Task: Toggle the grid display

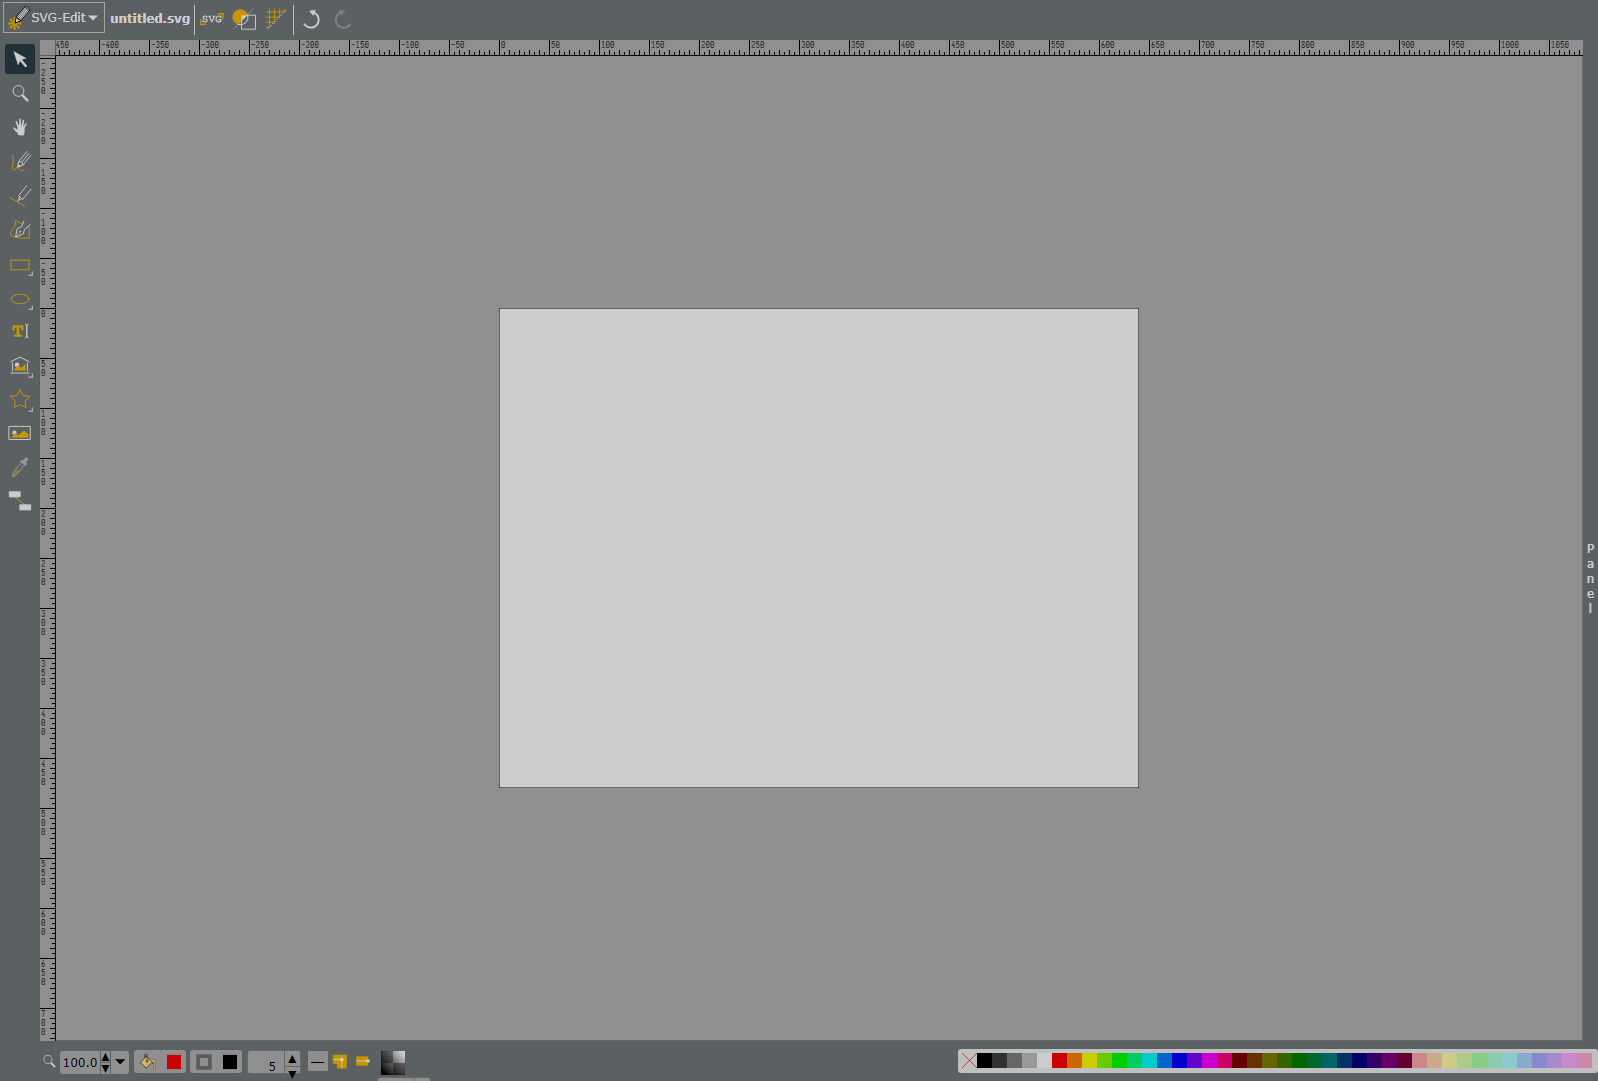Action: point(276,18)
